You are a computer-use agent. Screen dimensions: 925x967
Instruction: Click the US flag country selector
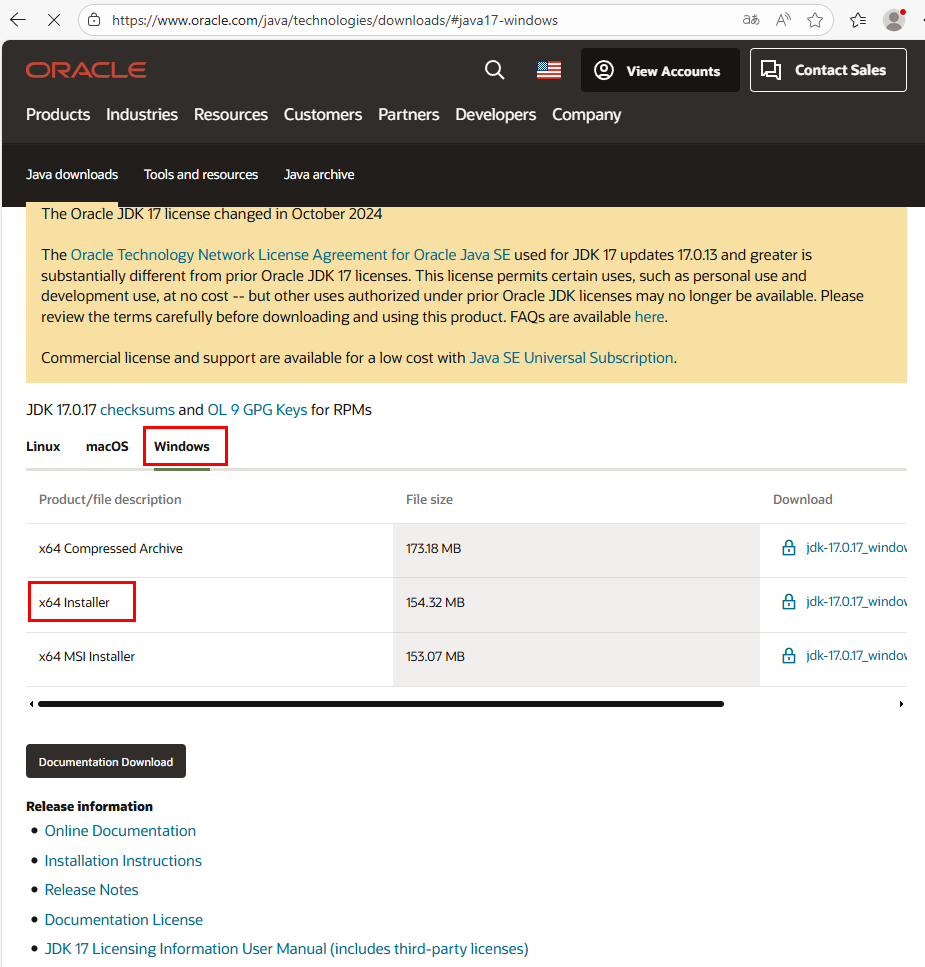(549, 70)
